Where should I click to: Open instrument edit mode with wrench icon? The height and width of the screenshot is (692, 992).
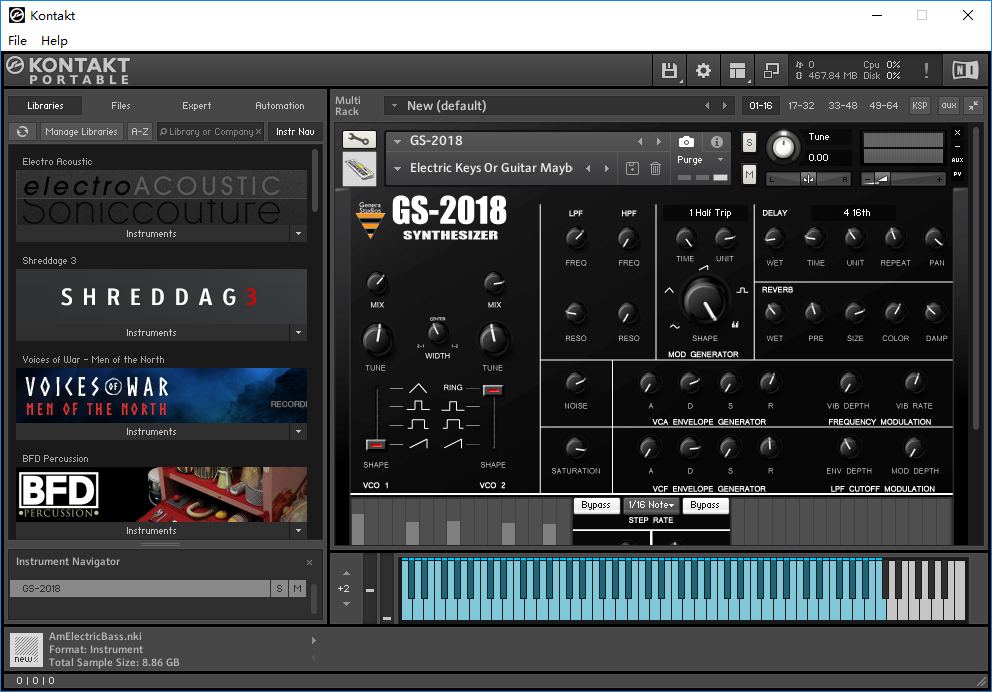[359, 140]
